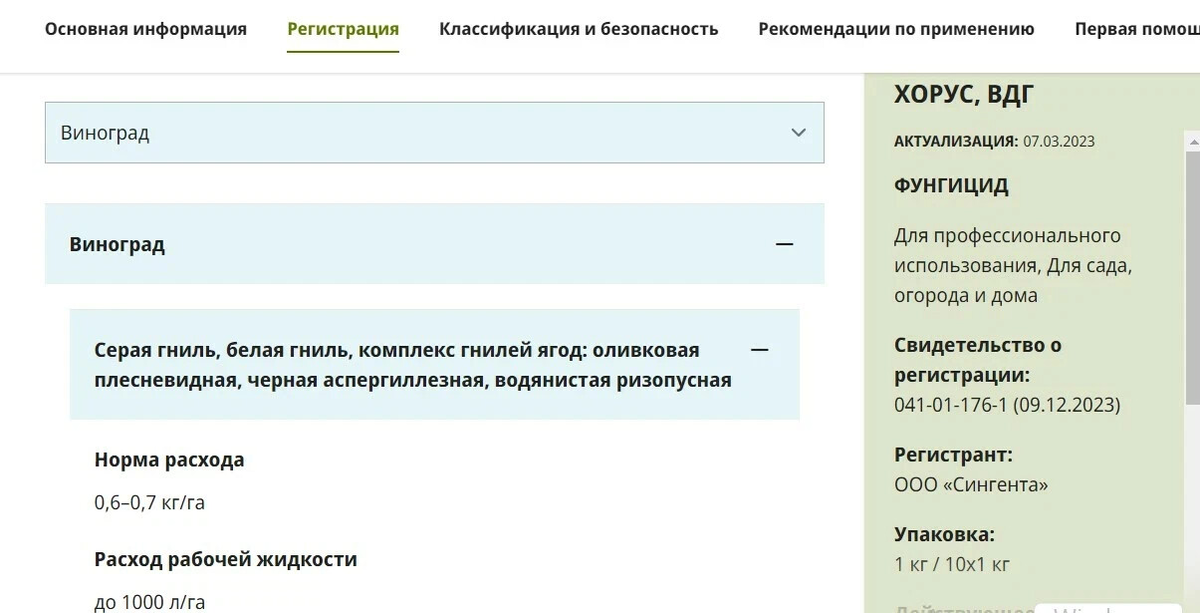Select the Регистрация tab
The width and height of the screenshot is (1200, 613).
(x=343, y=29)
